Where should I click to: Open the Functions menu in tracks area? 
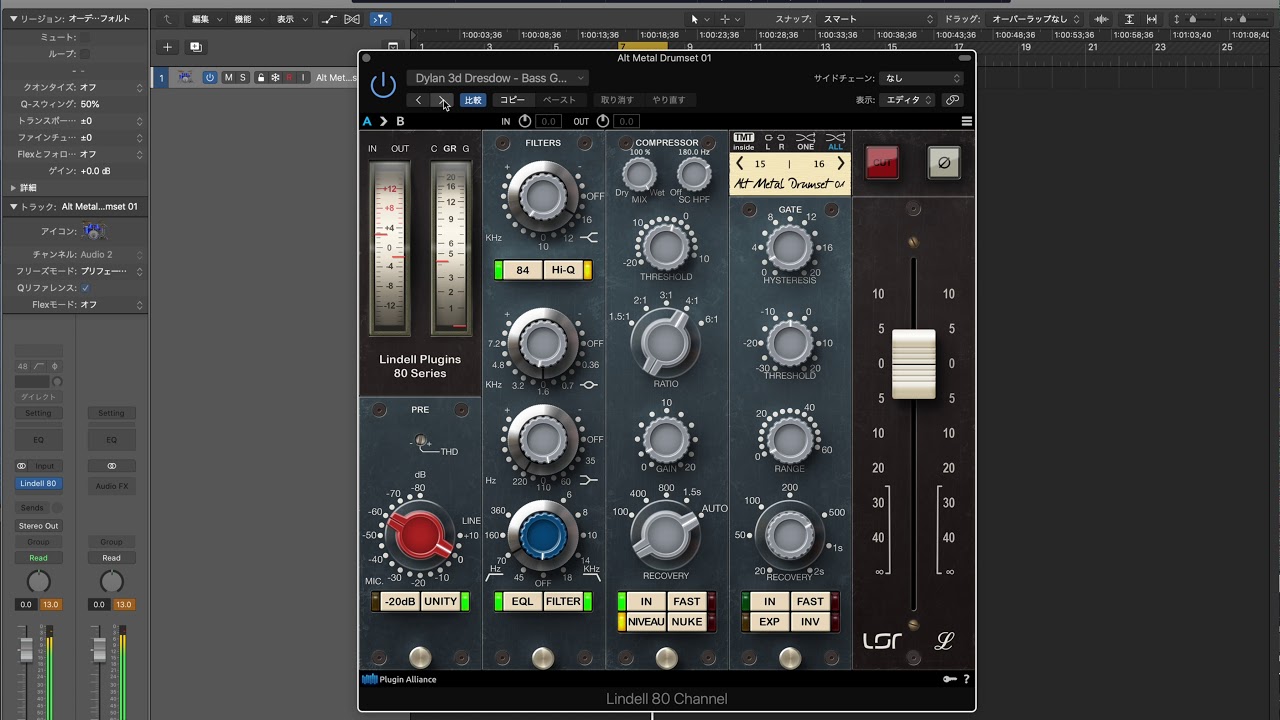pos(248,19)
